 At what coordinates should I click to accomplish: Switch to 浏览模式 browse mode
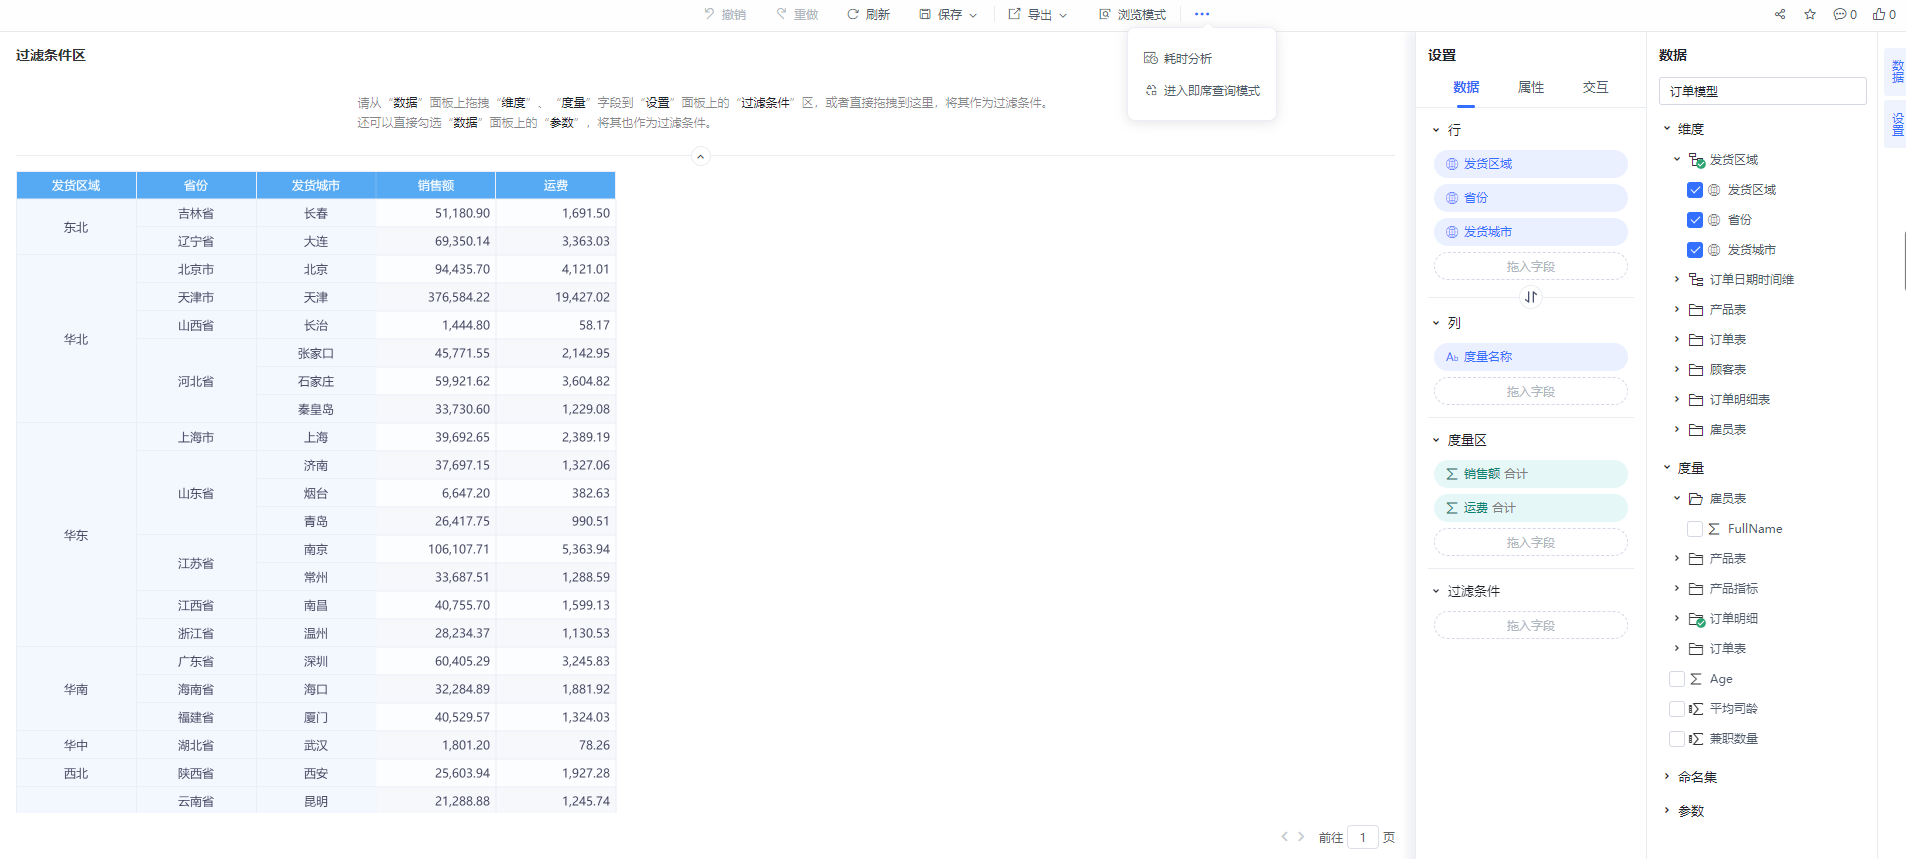(1132, 14)
